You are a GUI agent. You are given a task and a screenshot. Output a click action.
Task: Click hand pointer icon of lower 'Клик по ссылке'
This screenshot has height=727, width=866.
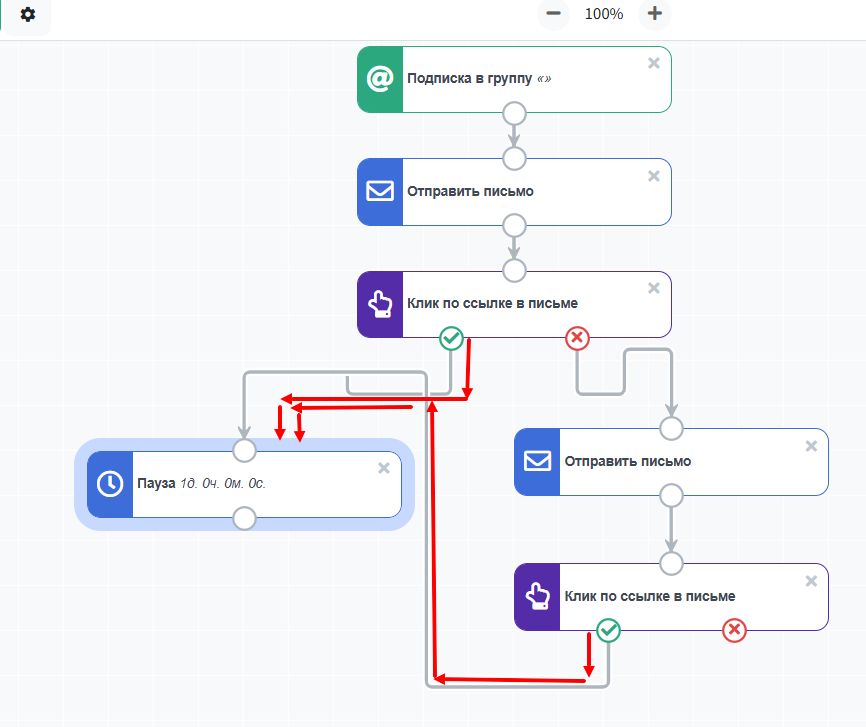click(x=537, y=597)
